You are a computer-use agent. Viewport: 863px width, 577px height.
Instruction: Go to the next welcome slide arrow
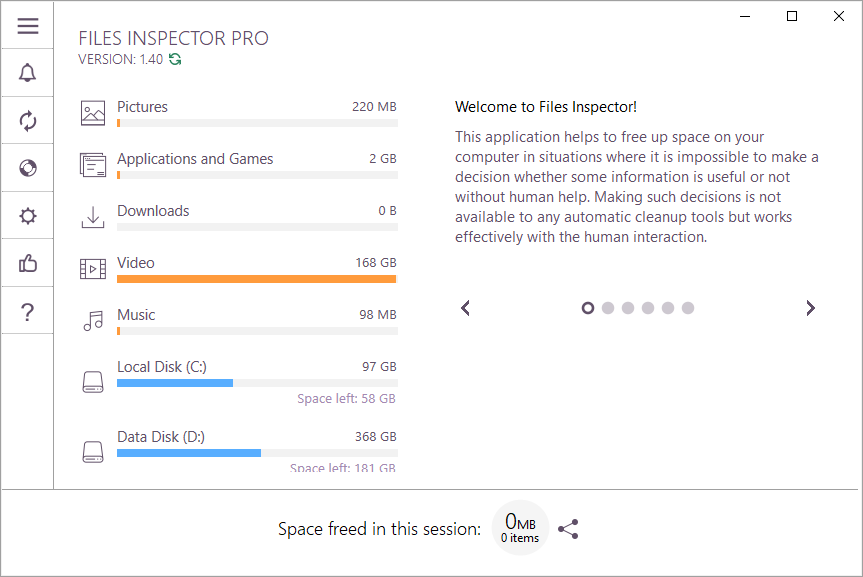810,308
